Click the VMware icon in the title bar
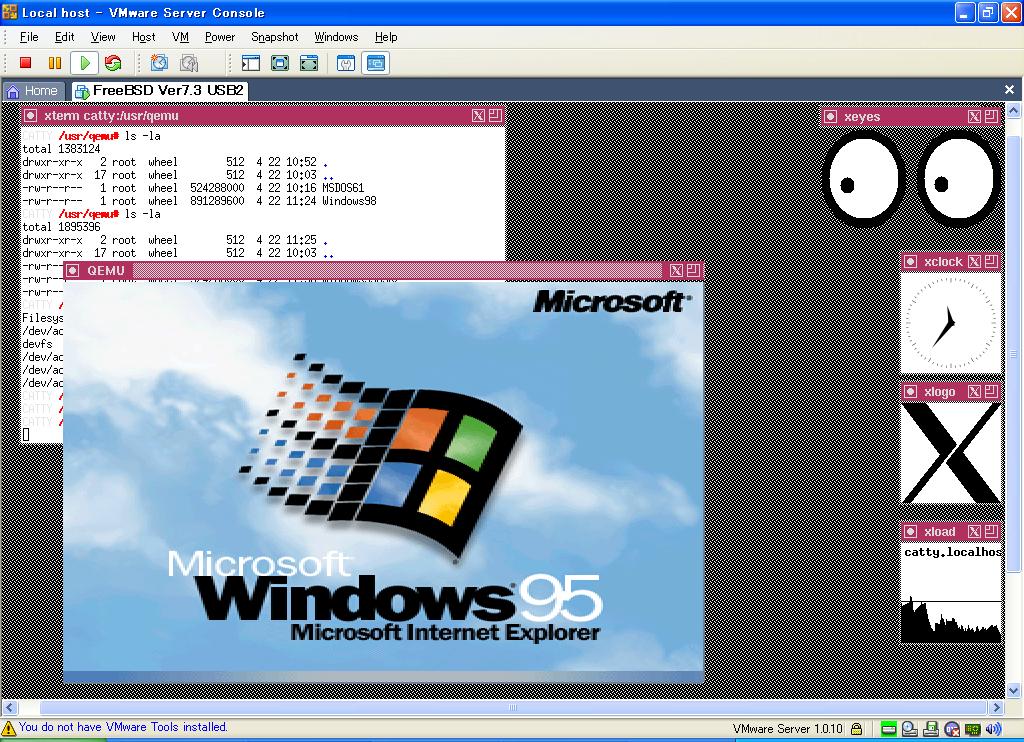The image size is (1024, 742). tap(10, 12)
